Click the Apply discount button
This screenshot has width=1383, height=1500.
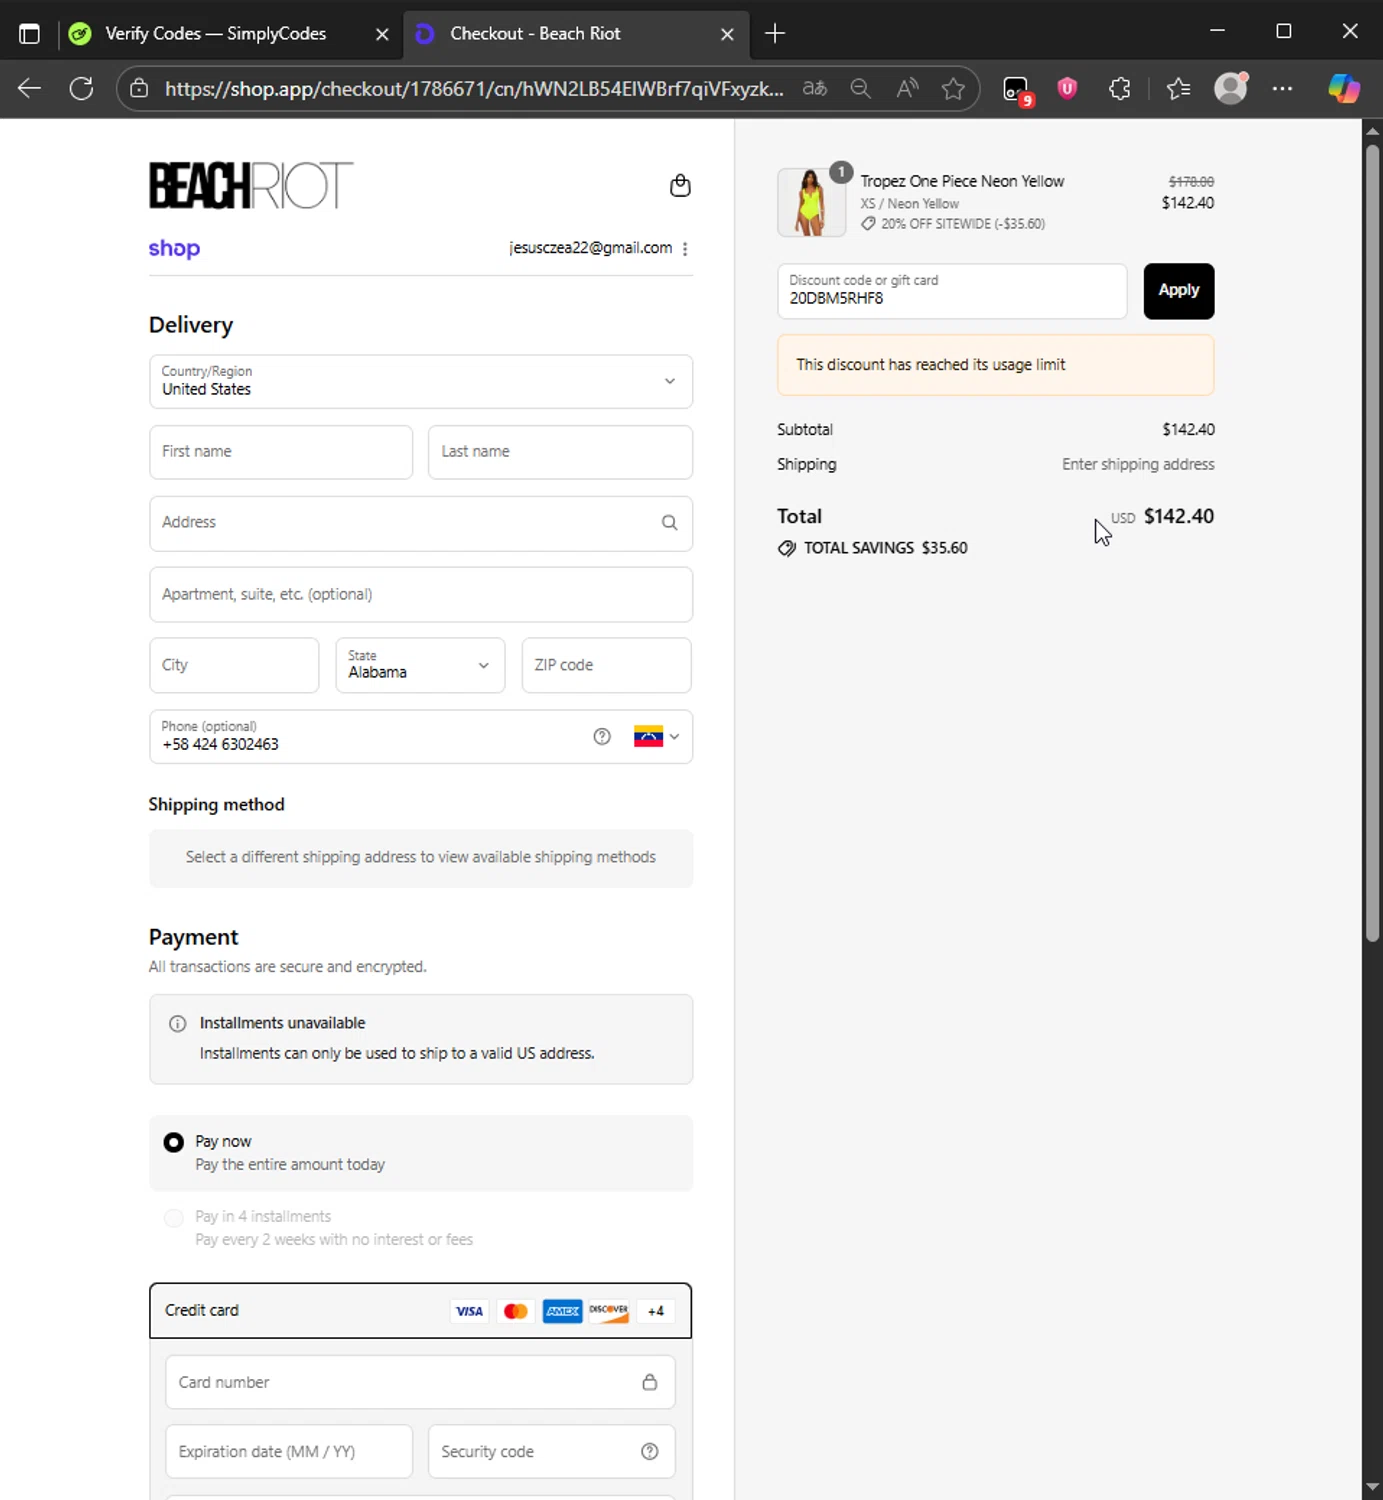pyautogui.click(x=1179, y=291)
